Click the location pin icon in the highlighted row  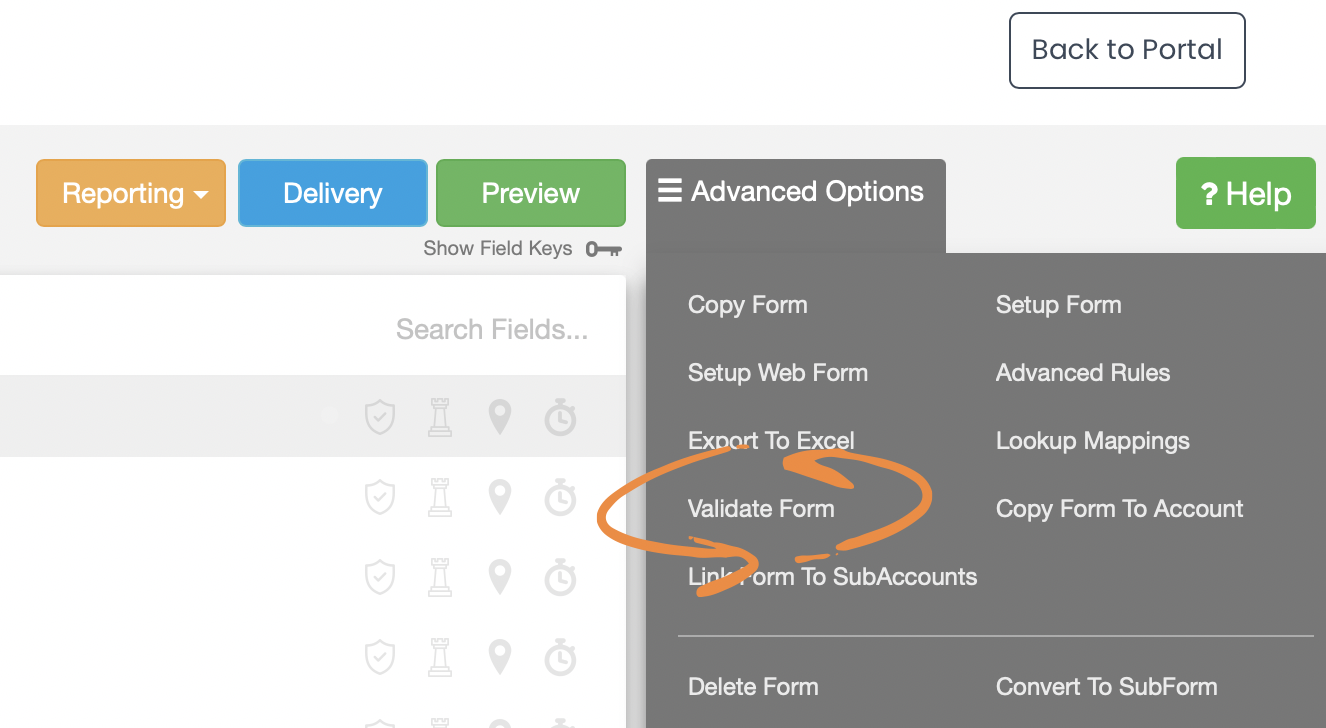tap(500, 417)
